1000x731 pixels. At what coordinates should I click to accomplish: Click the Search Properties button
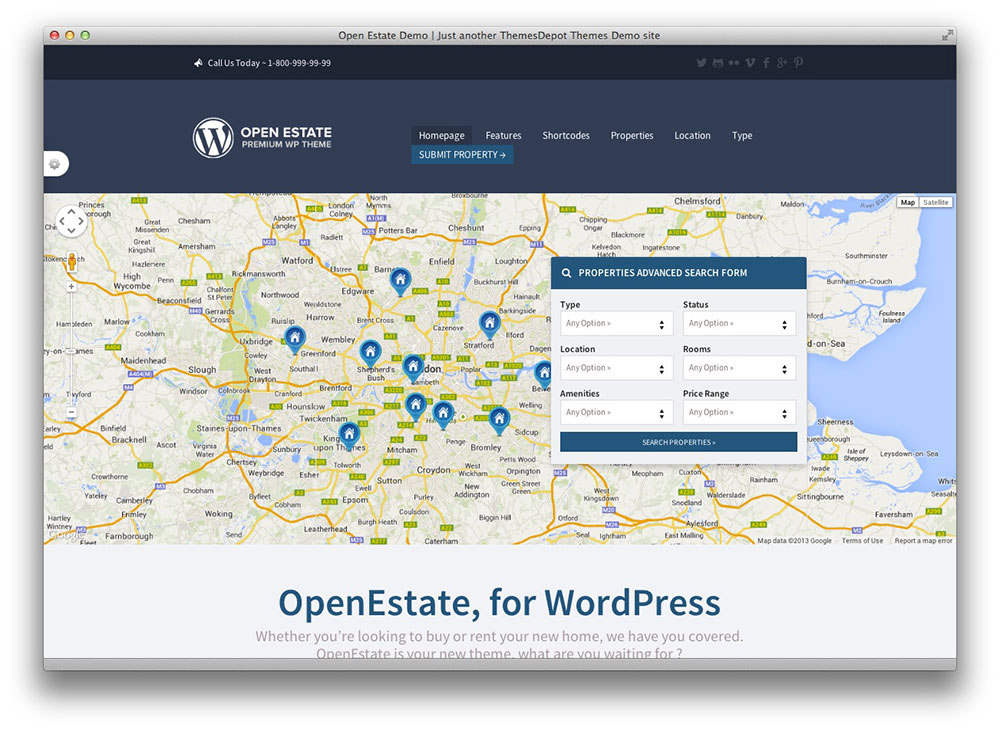click(x=679, y=442)
